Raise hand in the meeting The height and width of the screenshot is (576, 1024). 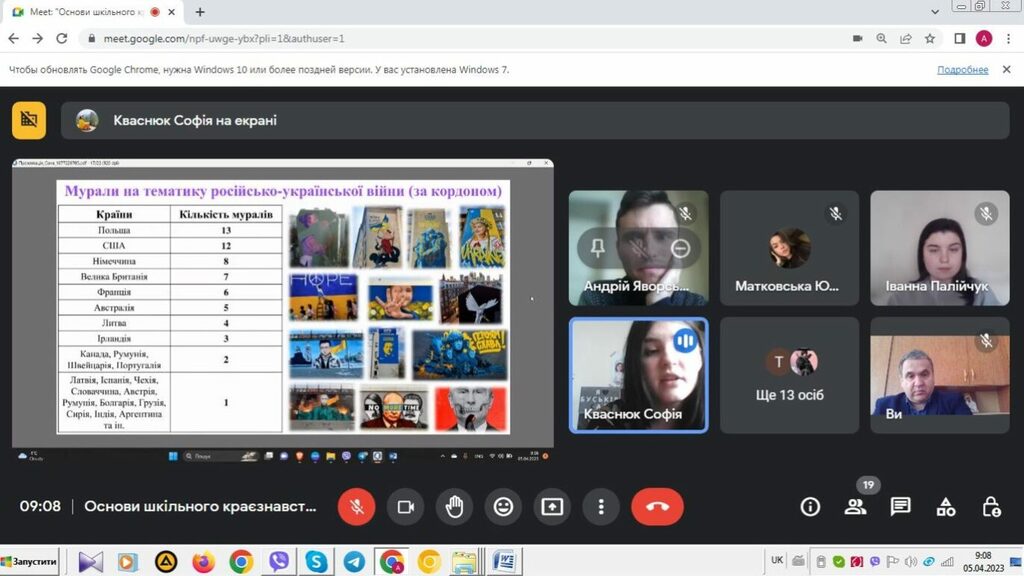tap(454, 506)
